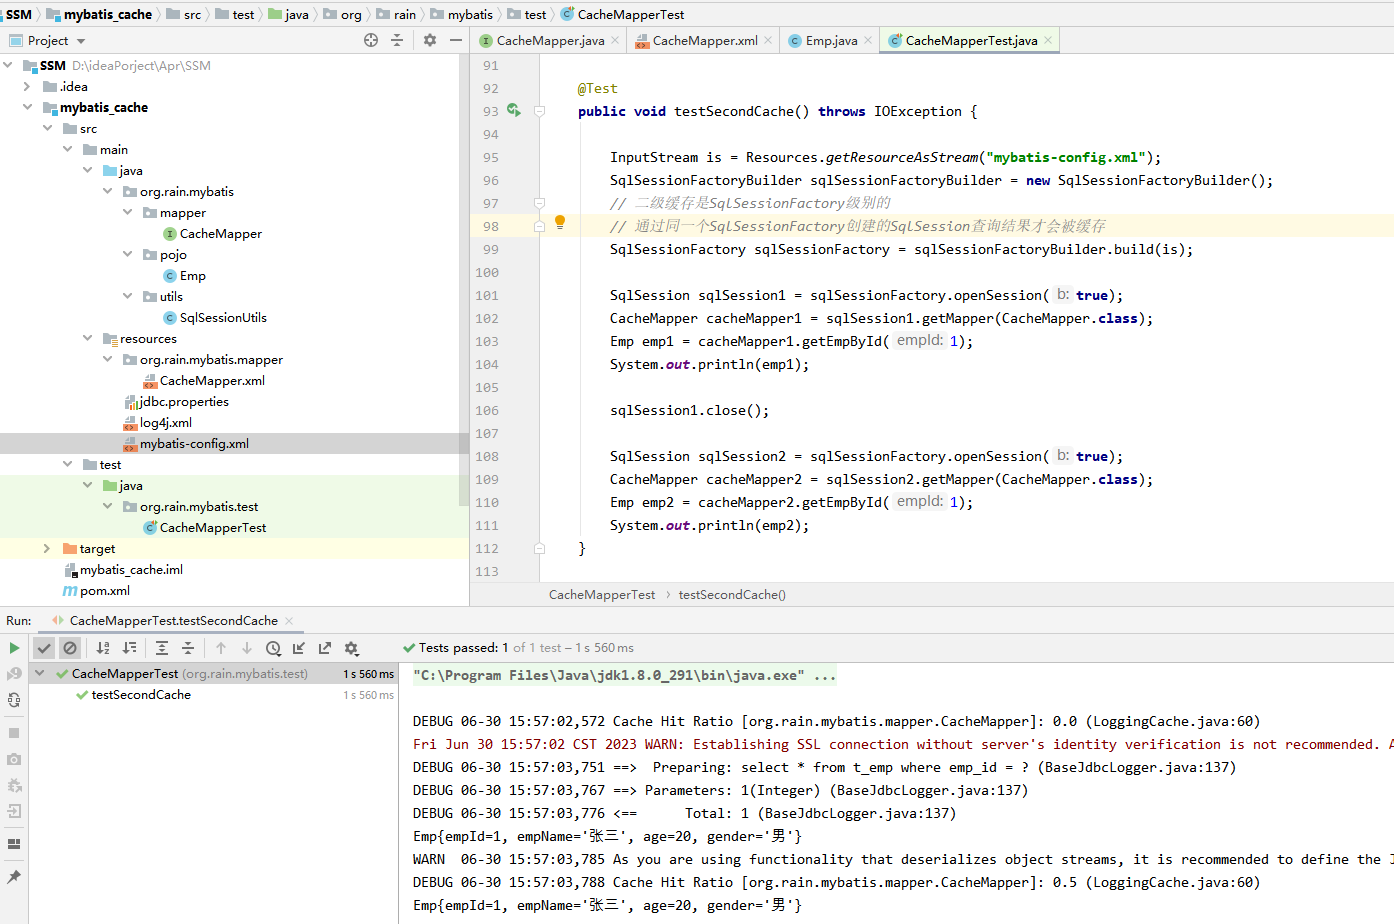This screenshot has height=924, width=1394.
Task: Collapse SSM project root node
Action: 8,65
